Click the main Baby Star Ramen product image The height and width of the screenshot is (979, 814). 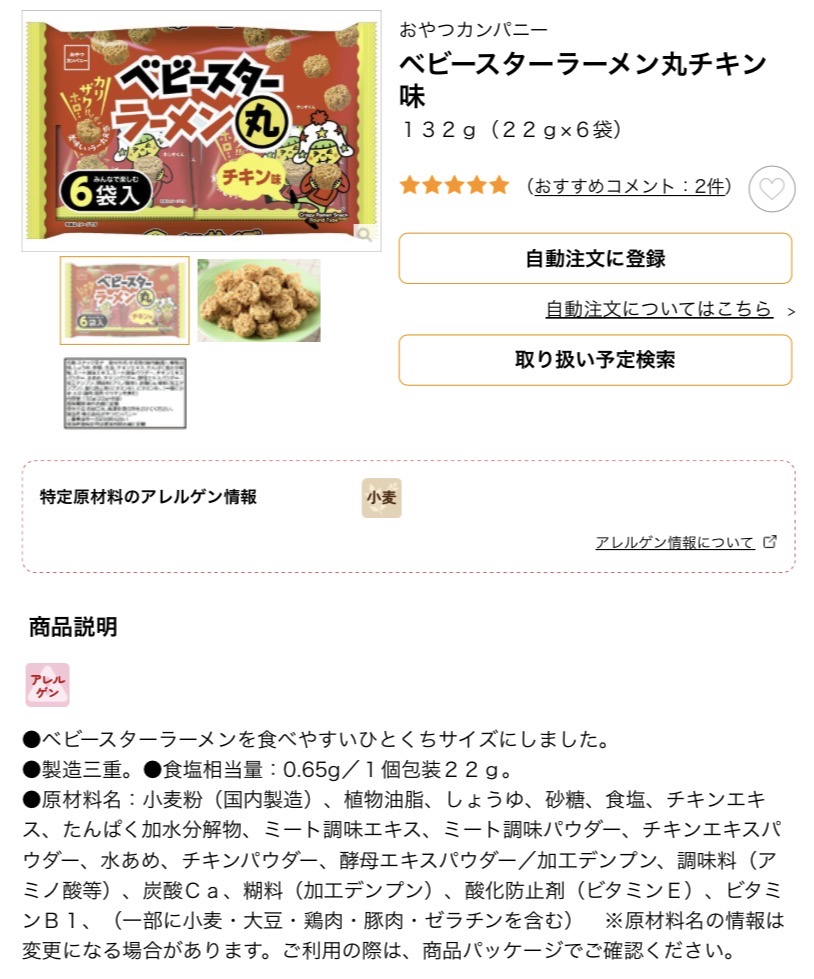click(201, 131)
